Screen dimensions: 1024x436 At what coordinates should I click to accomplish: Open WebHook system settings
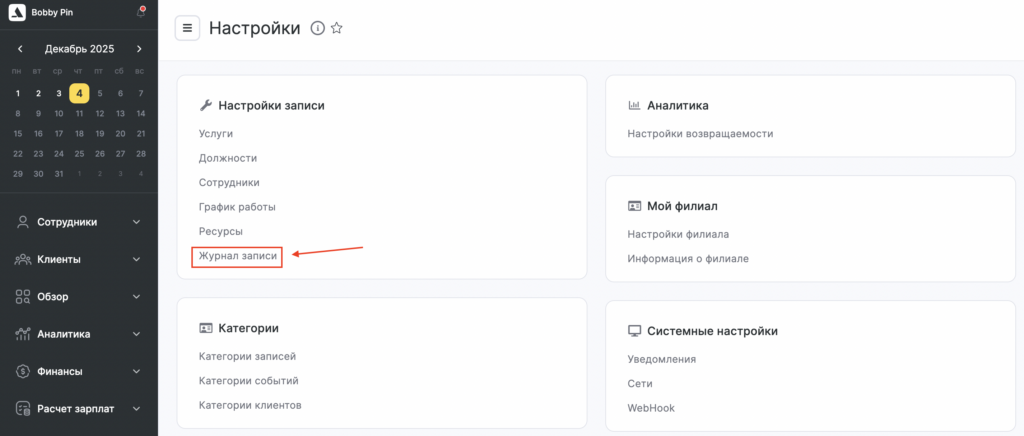tap(650, 408)
